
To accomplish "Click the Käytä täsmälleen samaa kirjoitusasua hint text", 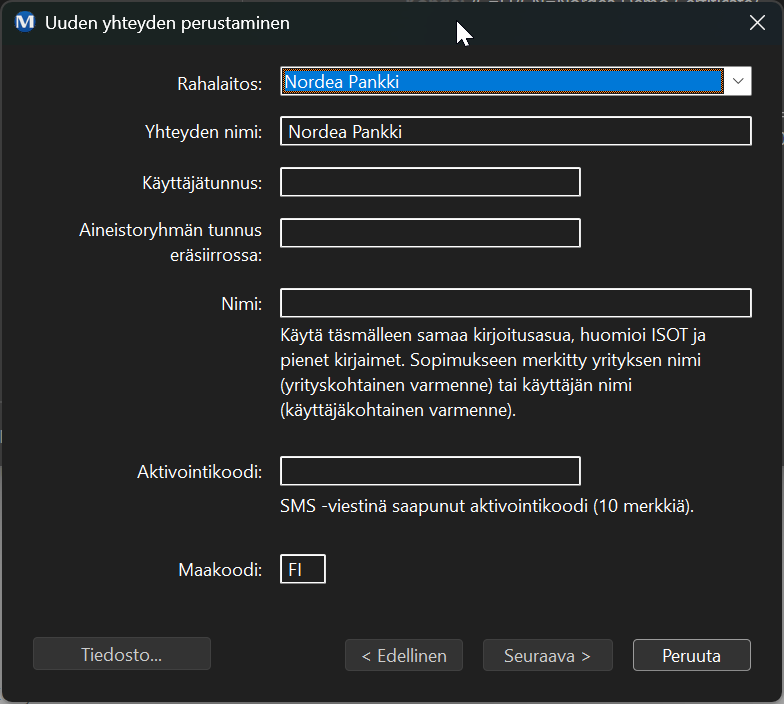I will click(x=493, y=372).
